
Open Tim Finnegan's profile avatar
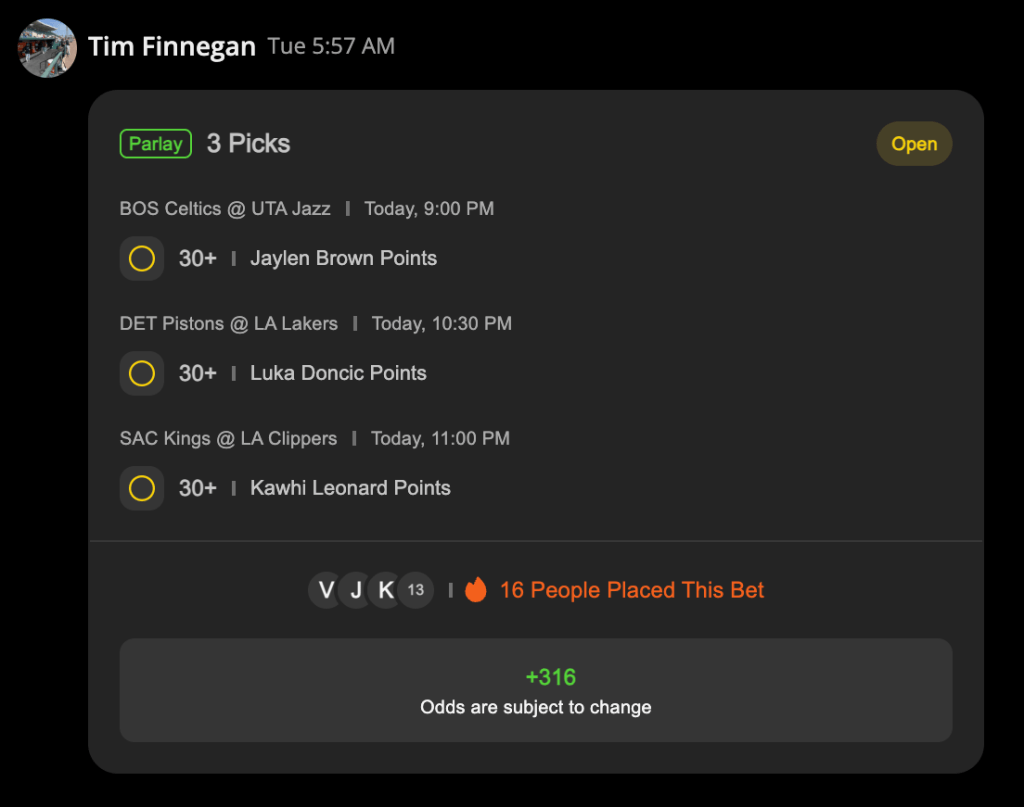click(47, 48)
